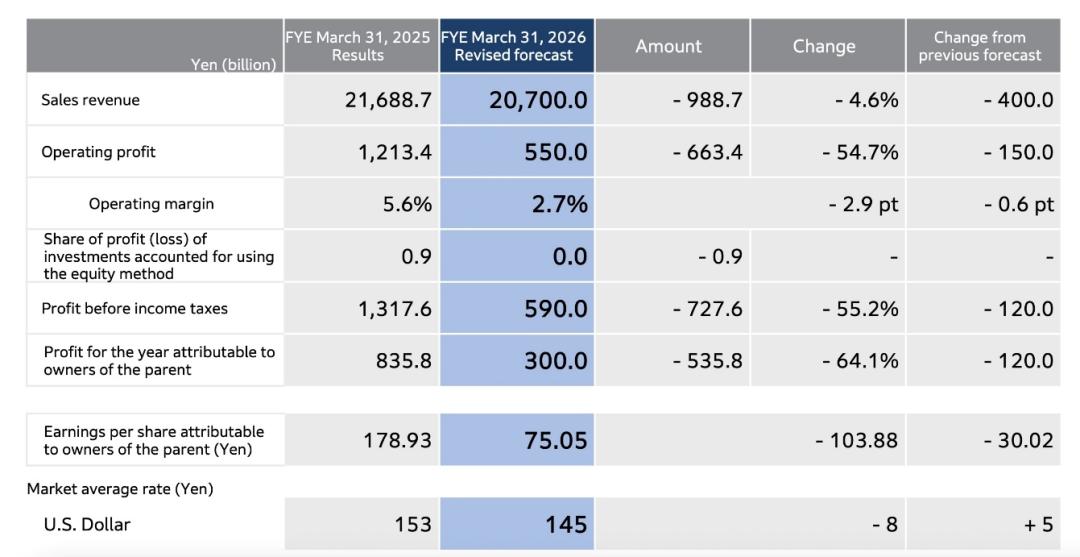Click the Change column header
This screenshot has height=557, width=1080.
click(824, 46)
